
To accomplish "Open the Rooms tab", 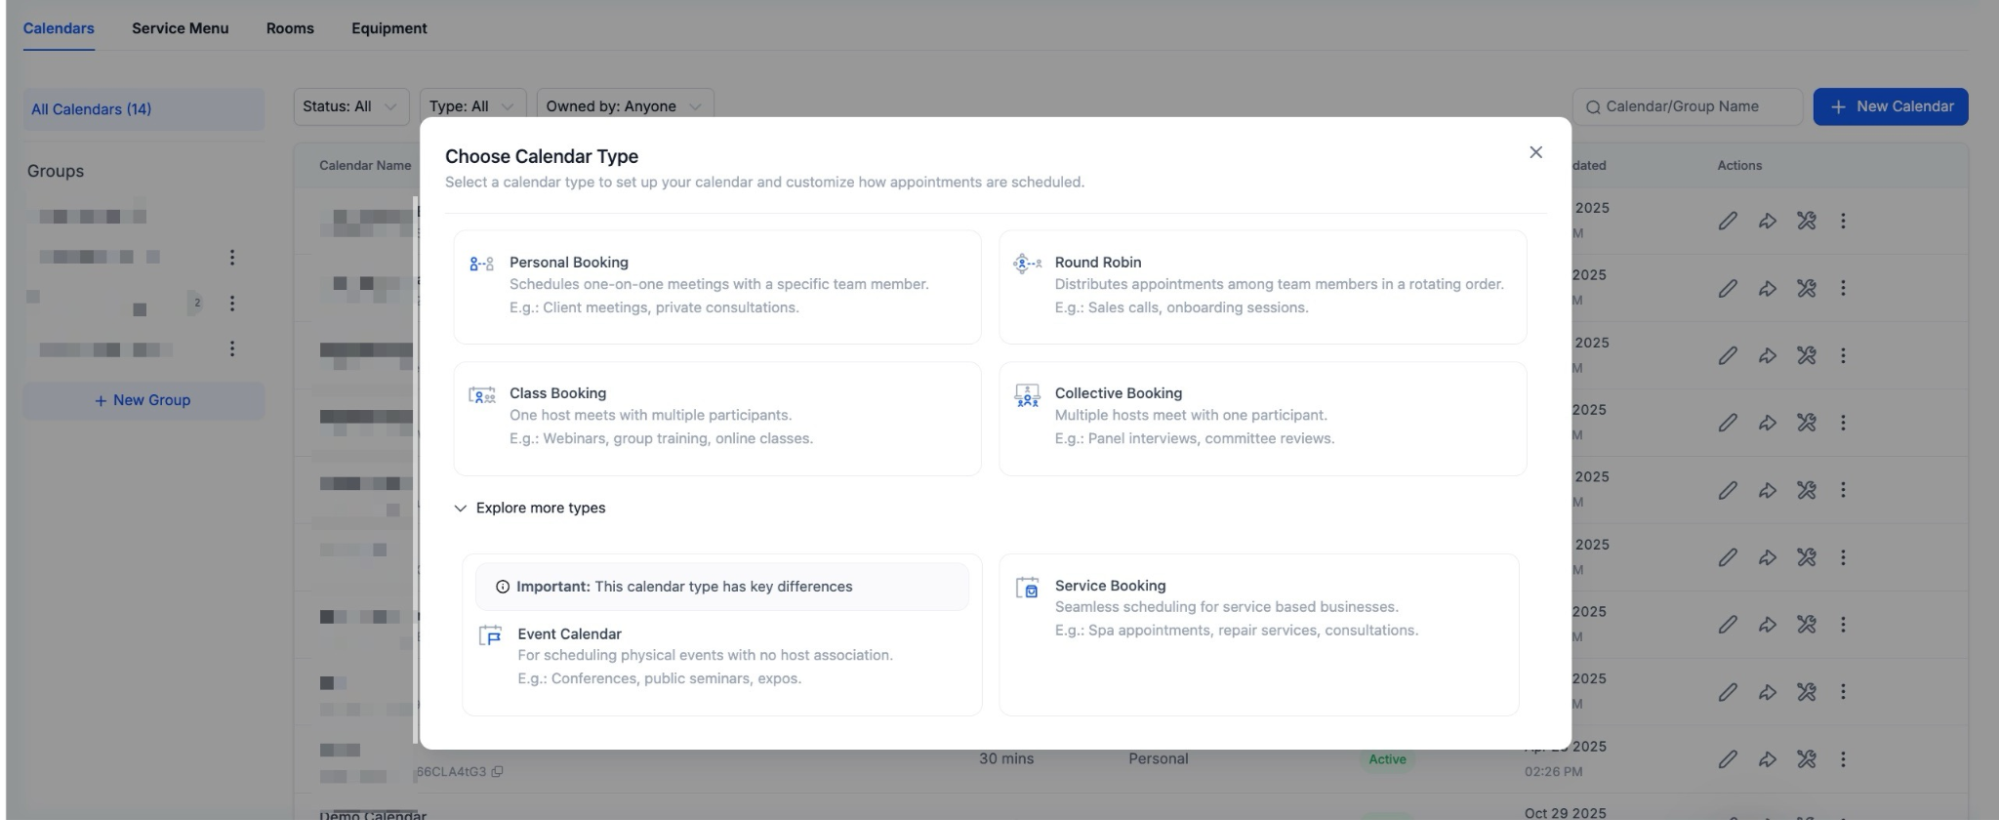I will [x=290, y=28].
